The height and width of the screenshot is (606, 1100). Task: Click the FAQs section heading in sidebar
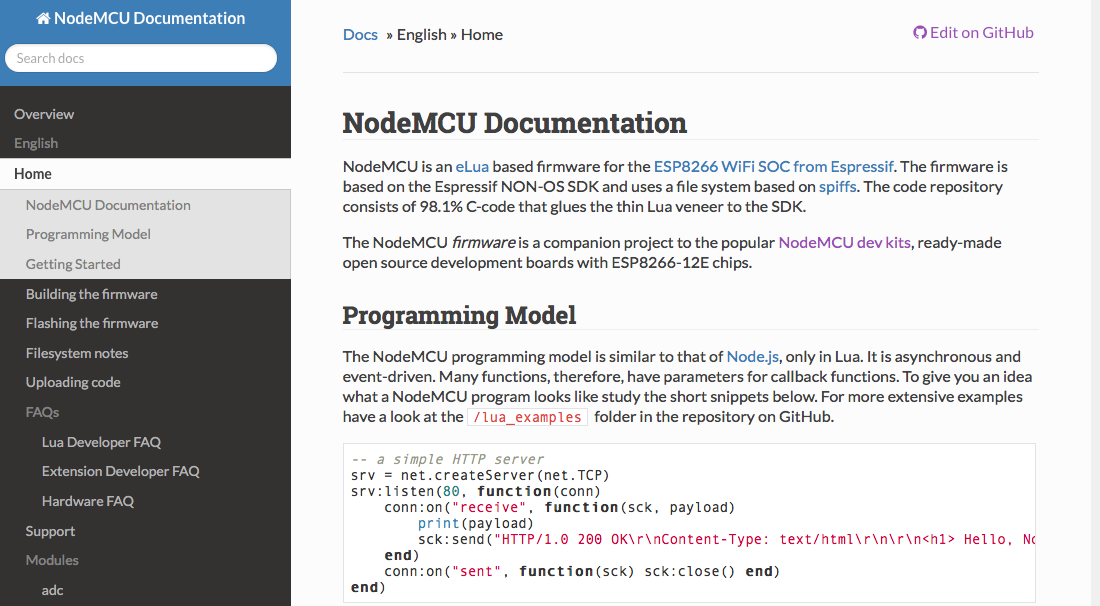click(42, 412)
